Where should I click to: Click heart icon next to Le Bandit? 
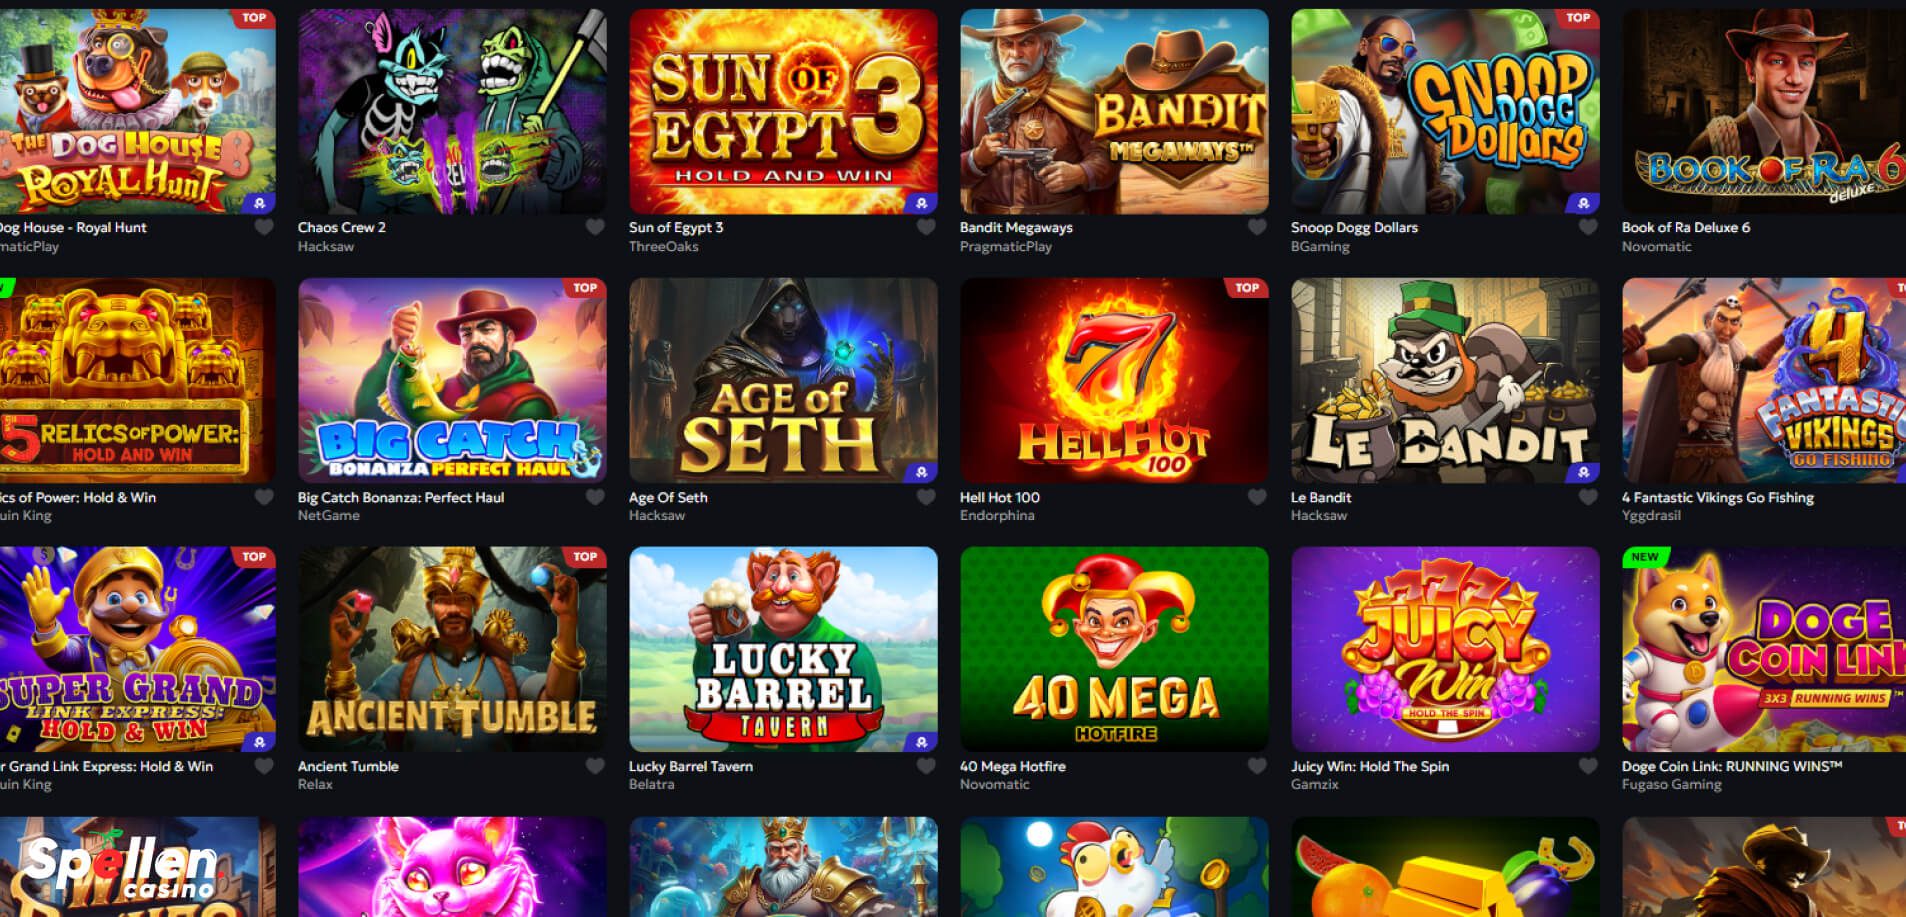(1588, 497)
